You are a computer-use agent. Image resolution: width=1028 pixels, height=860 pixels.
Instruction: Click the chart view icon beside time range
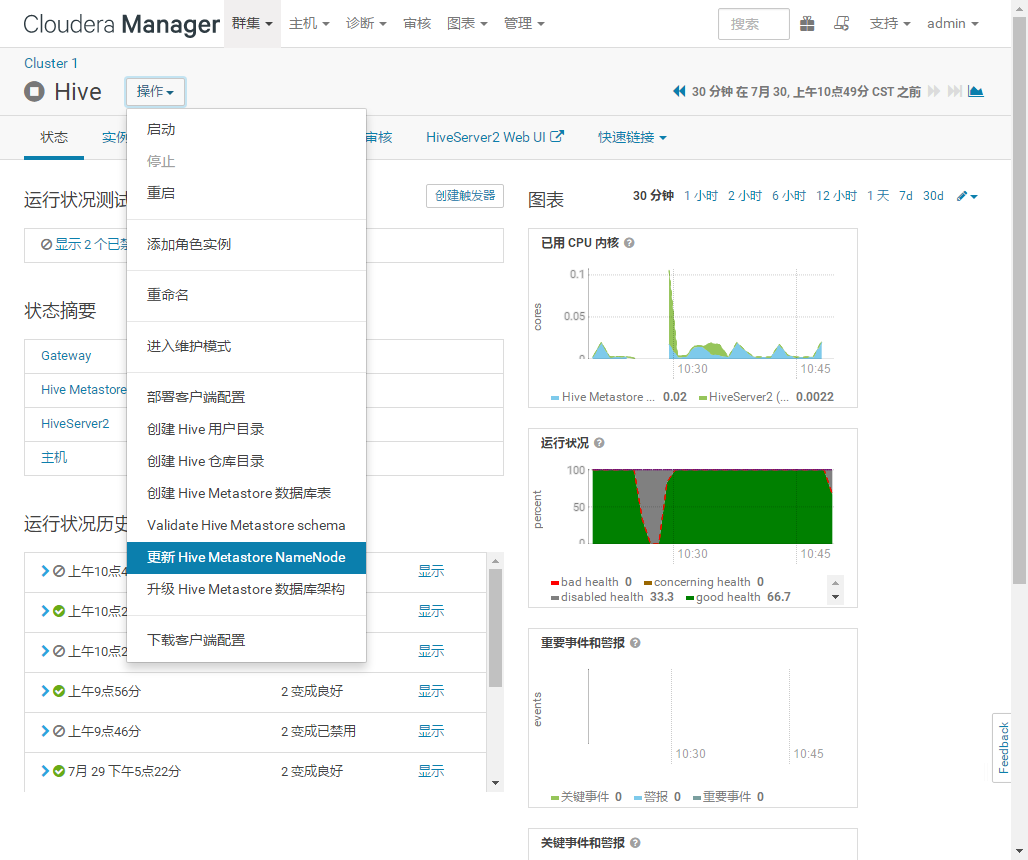(x=976, y=91)
